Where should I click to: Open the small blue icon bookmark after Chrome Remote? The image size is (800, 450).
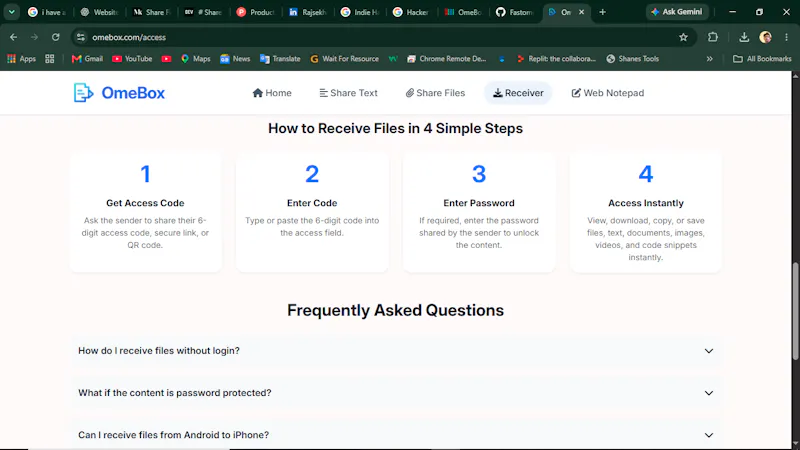pos(502,59)
